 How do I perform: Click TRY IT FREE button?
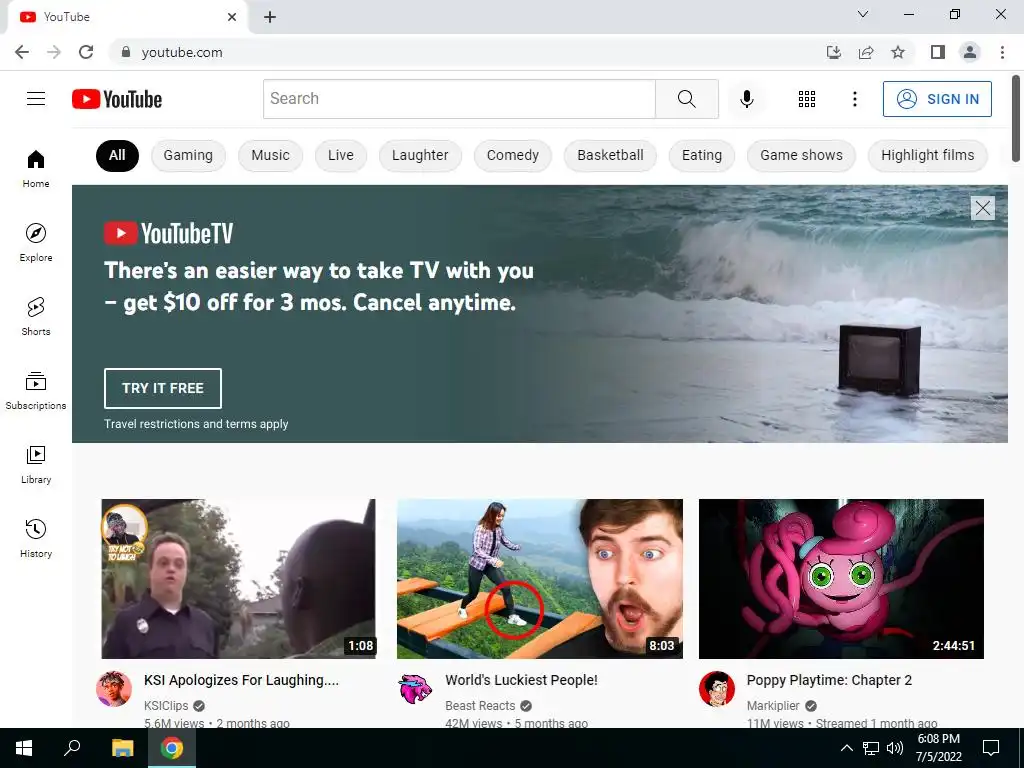163,388
